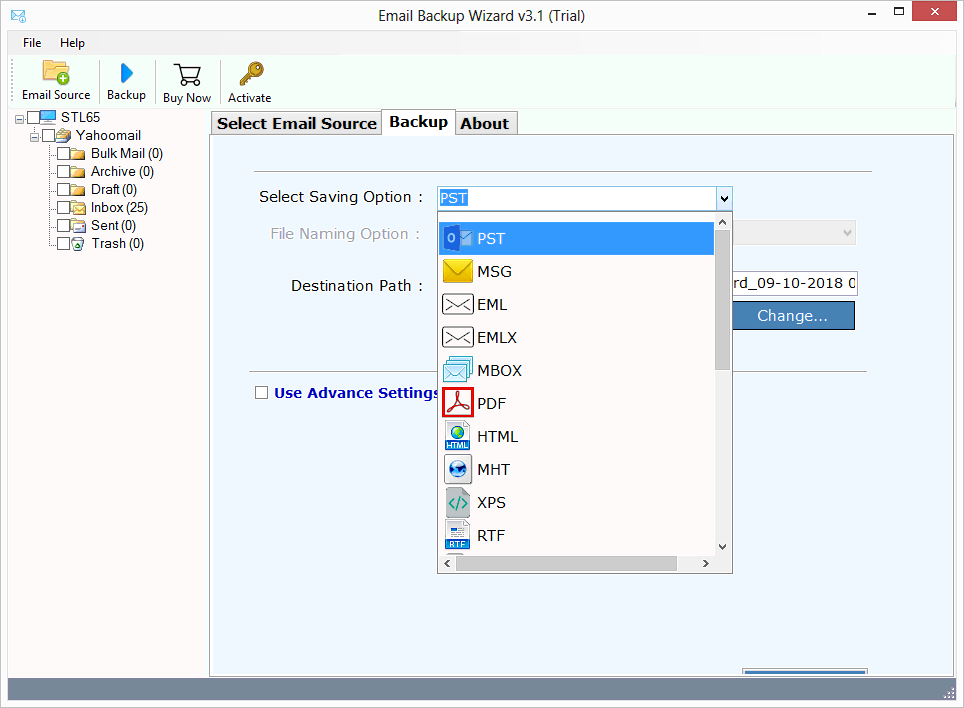
Task: Click the PST combo box field
Action: pos(577,199)
